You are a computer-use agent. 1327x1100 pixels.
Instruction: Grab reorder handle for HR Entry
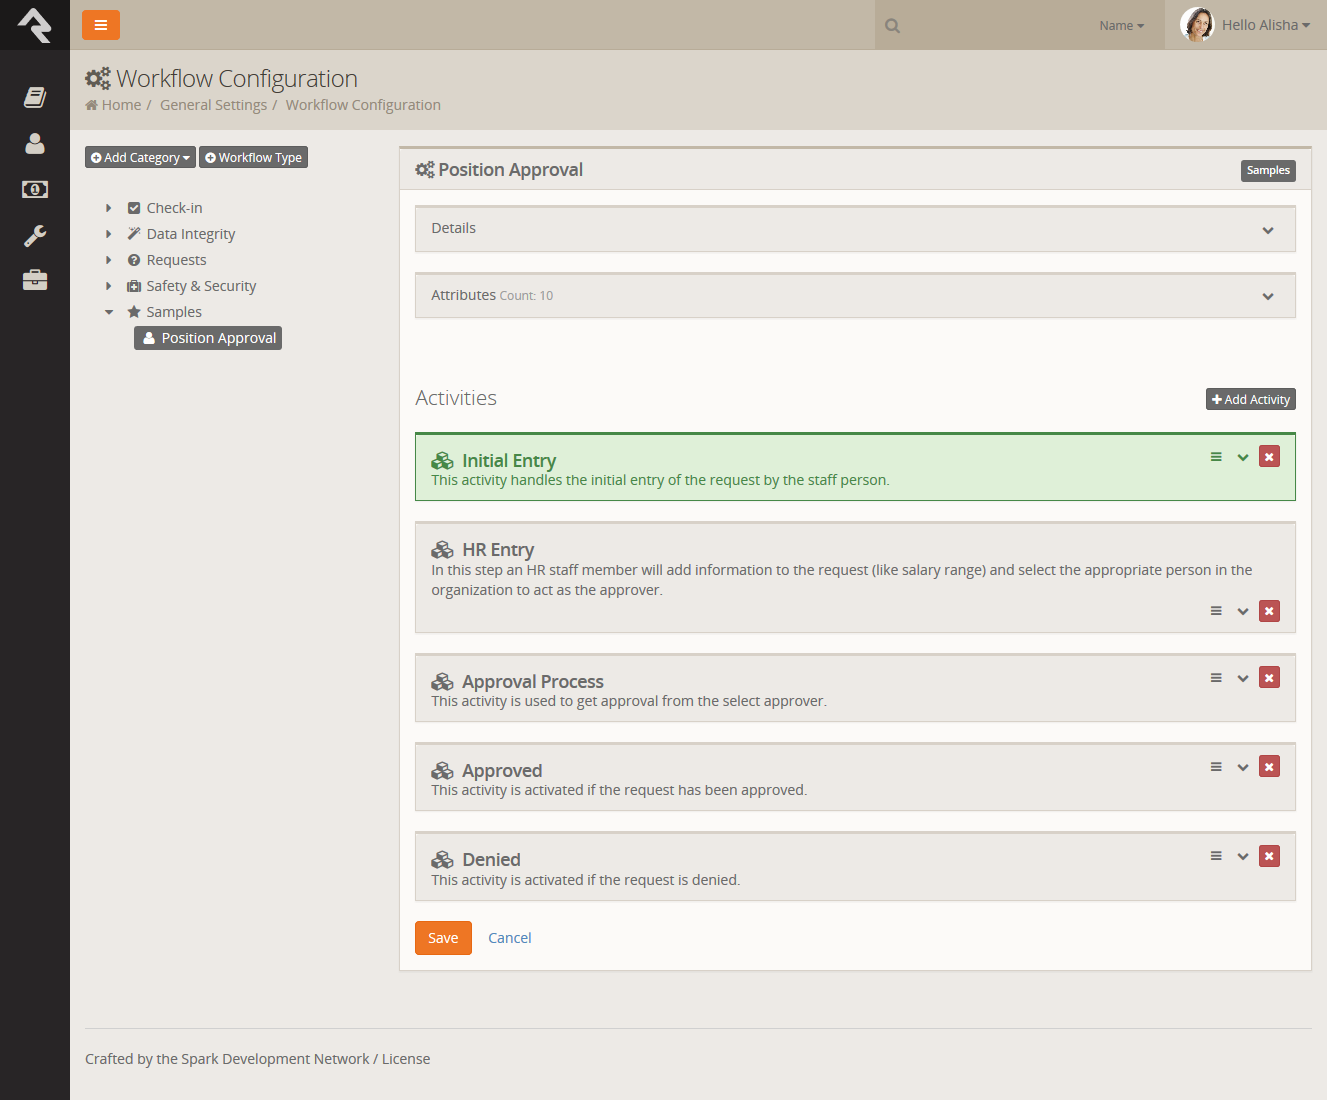point(1216,611)
